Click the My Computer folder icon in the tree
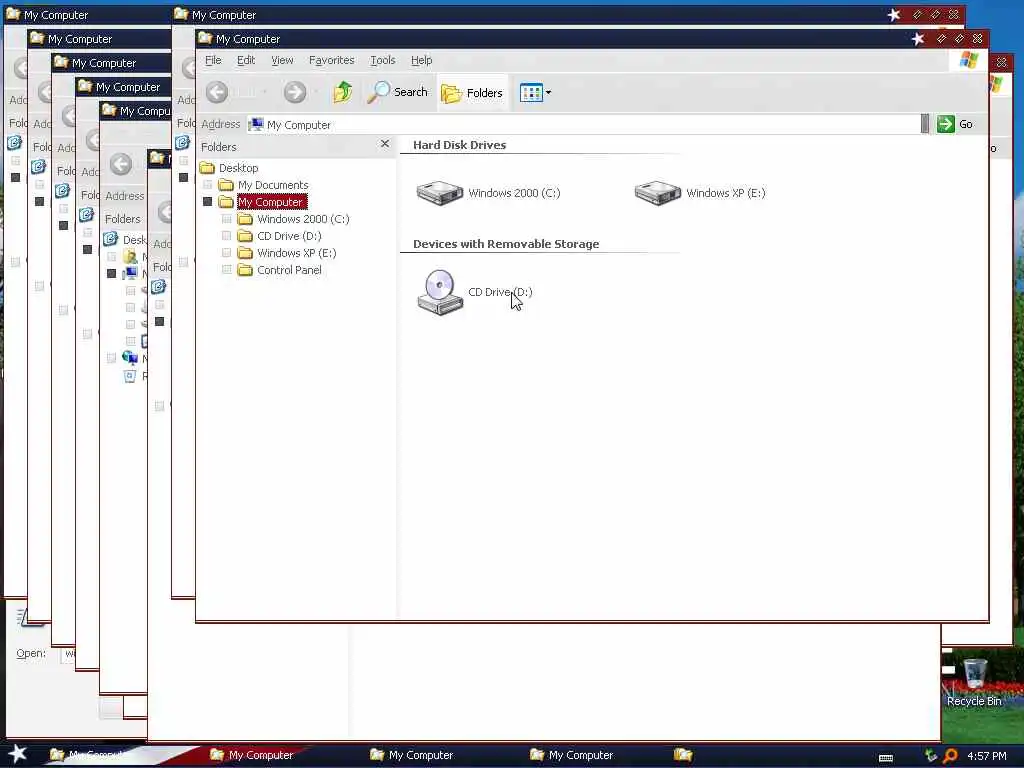This screenshot has height=768, width=1024. tap(226, 202)
